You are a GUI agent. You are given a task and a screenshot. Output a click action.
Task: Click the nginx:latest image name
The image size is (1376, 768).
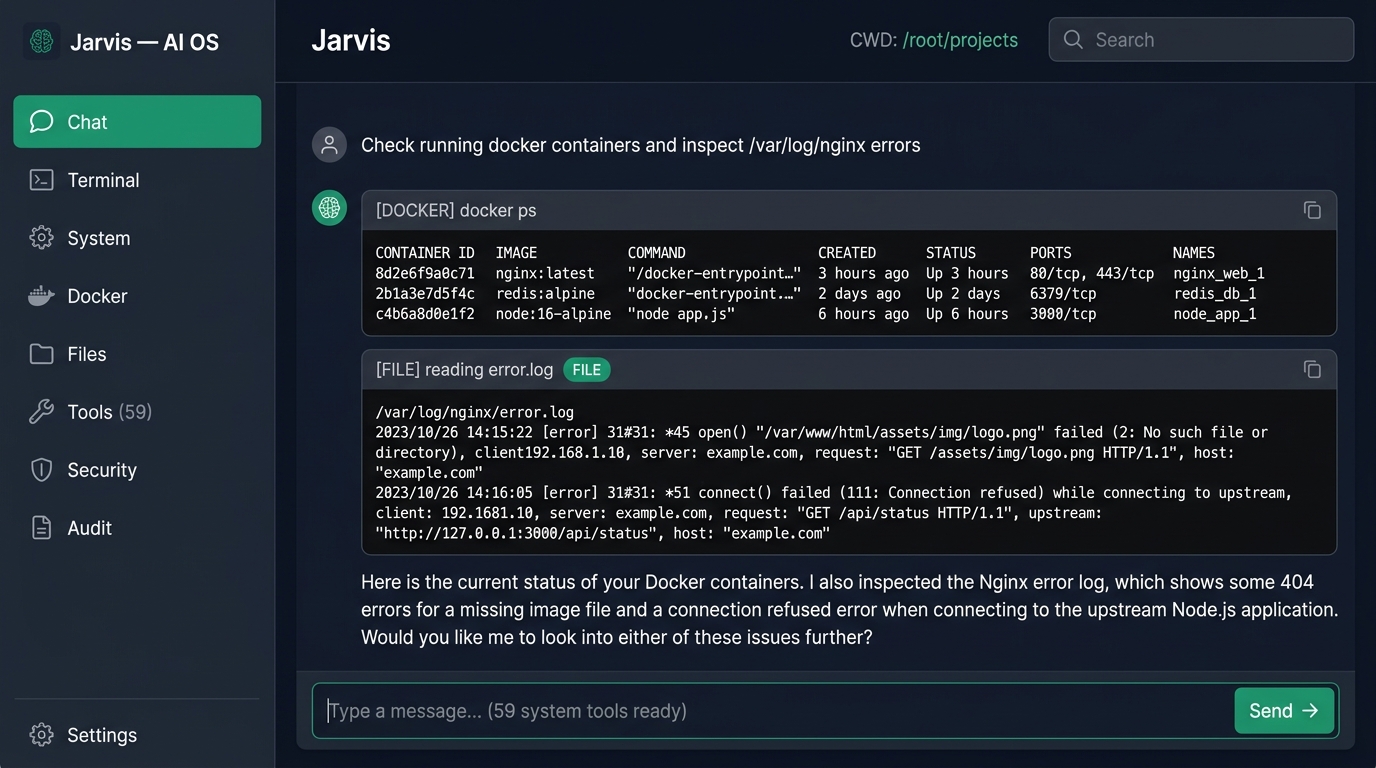tap(545, 273)
